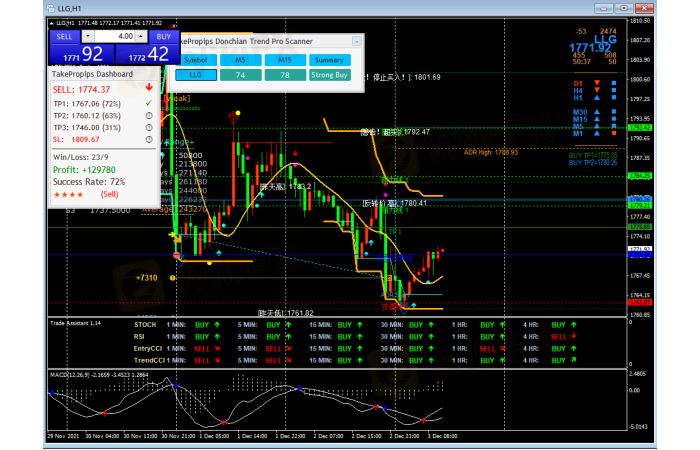The height and width of the screenshot is (450, 700).
Task: Click the H1 blue up trend arrow
Action: click(598, 98)
